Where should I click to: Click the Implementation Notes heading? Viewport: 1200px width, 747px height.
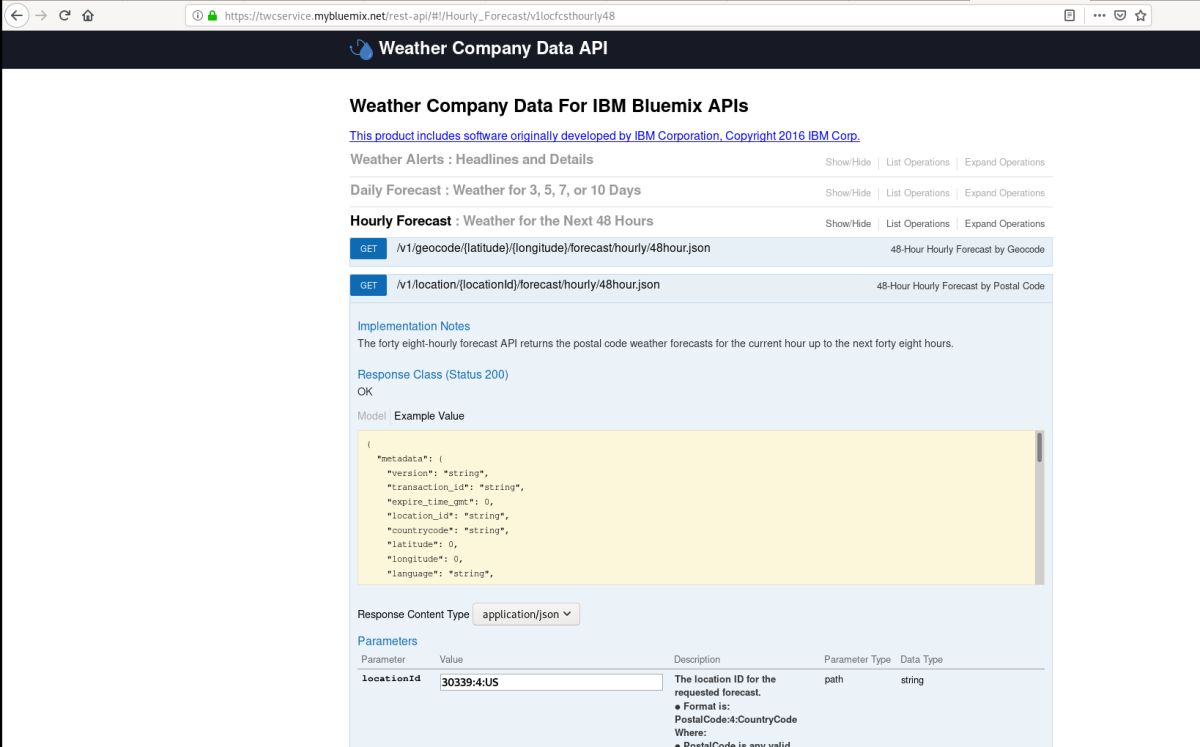413,326
